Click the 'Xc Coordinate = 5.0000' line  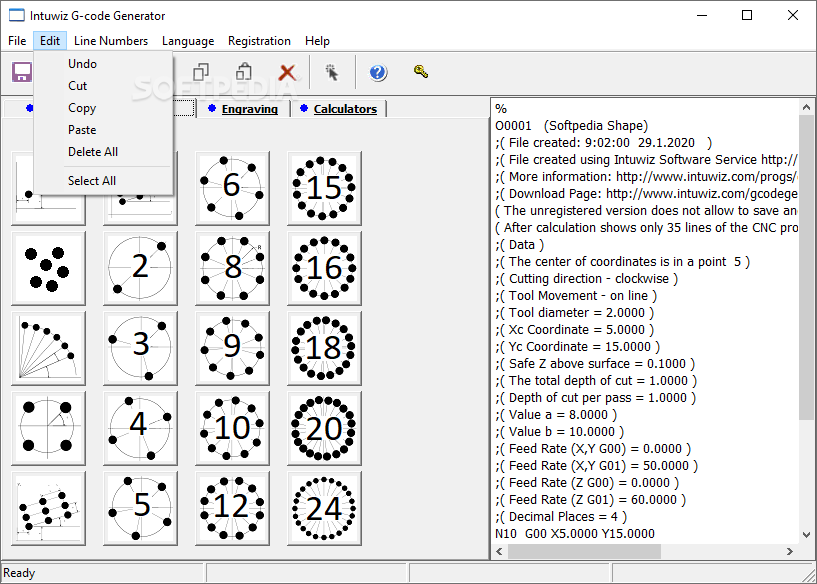574,330
